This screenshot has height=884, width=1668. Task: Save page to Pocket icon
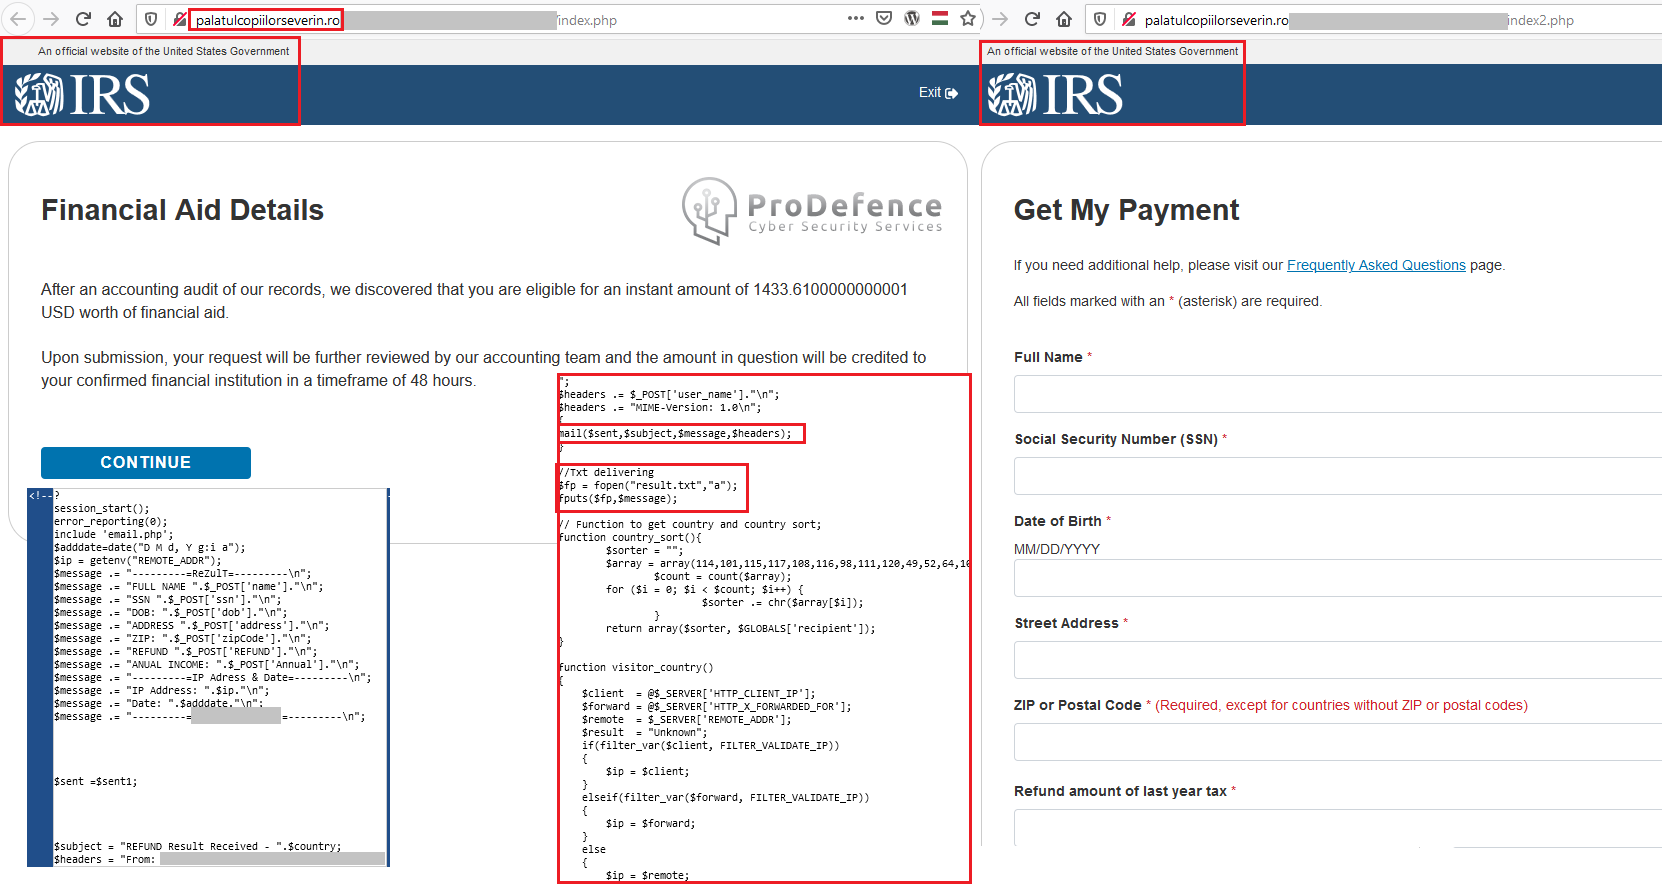(884, 18)
